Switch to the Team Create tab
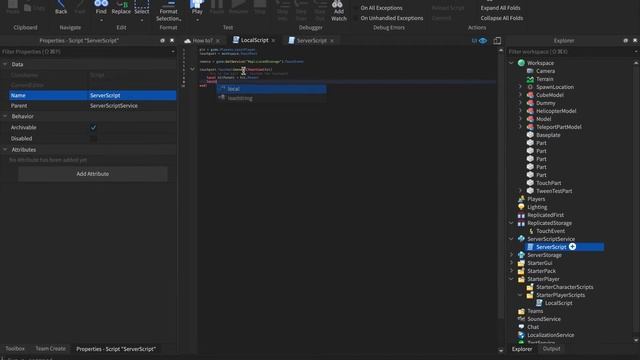The image size is (640, 360). coord(50,349)
